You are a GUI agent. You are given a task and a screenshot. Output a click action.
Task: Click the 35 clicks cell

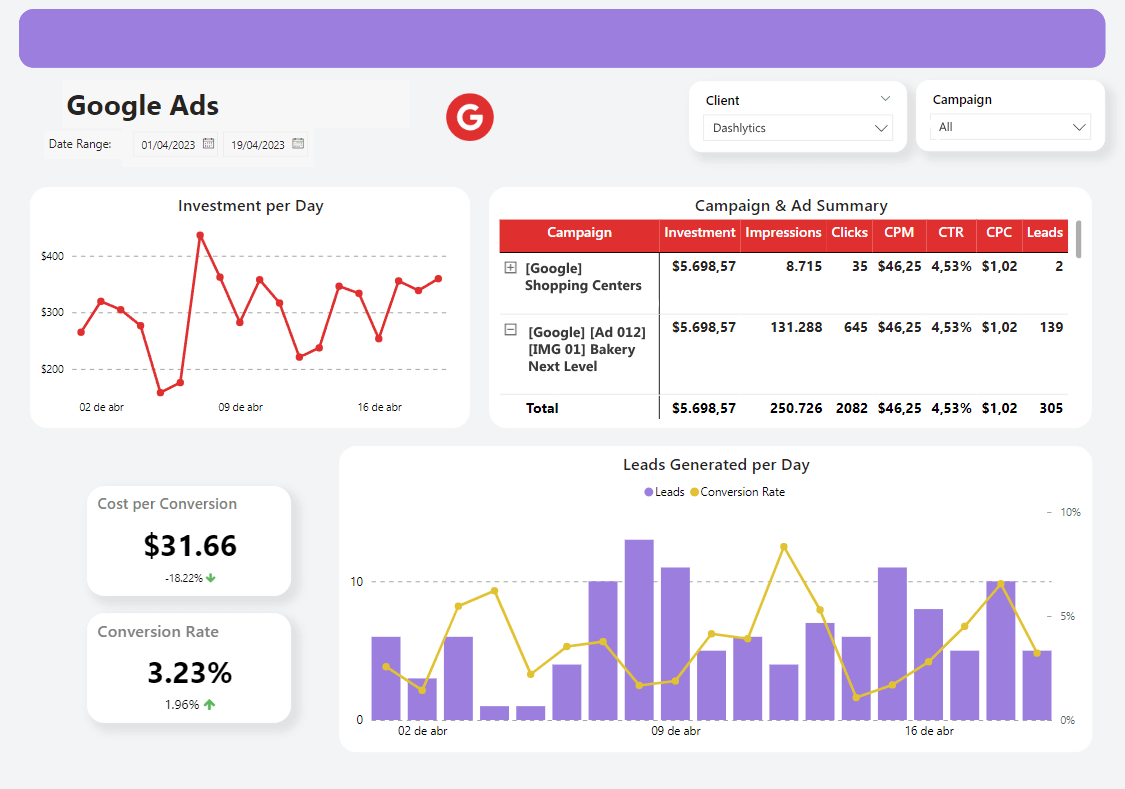860,266
